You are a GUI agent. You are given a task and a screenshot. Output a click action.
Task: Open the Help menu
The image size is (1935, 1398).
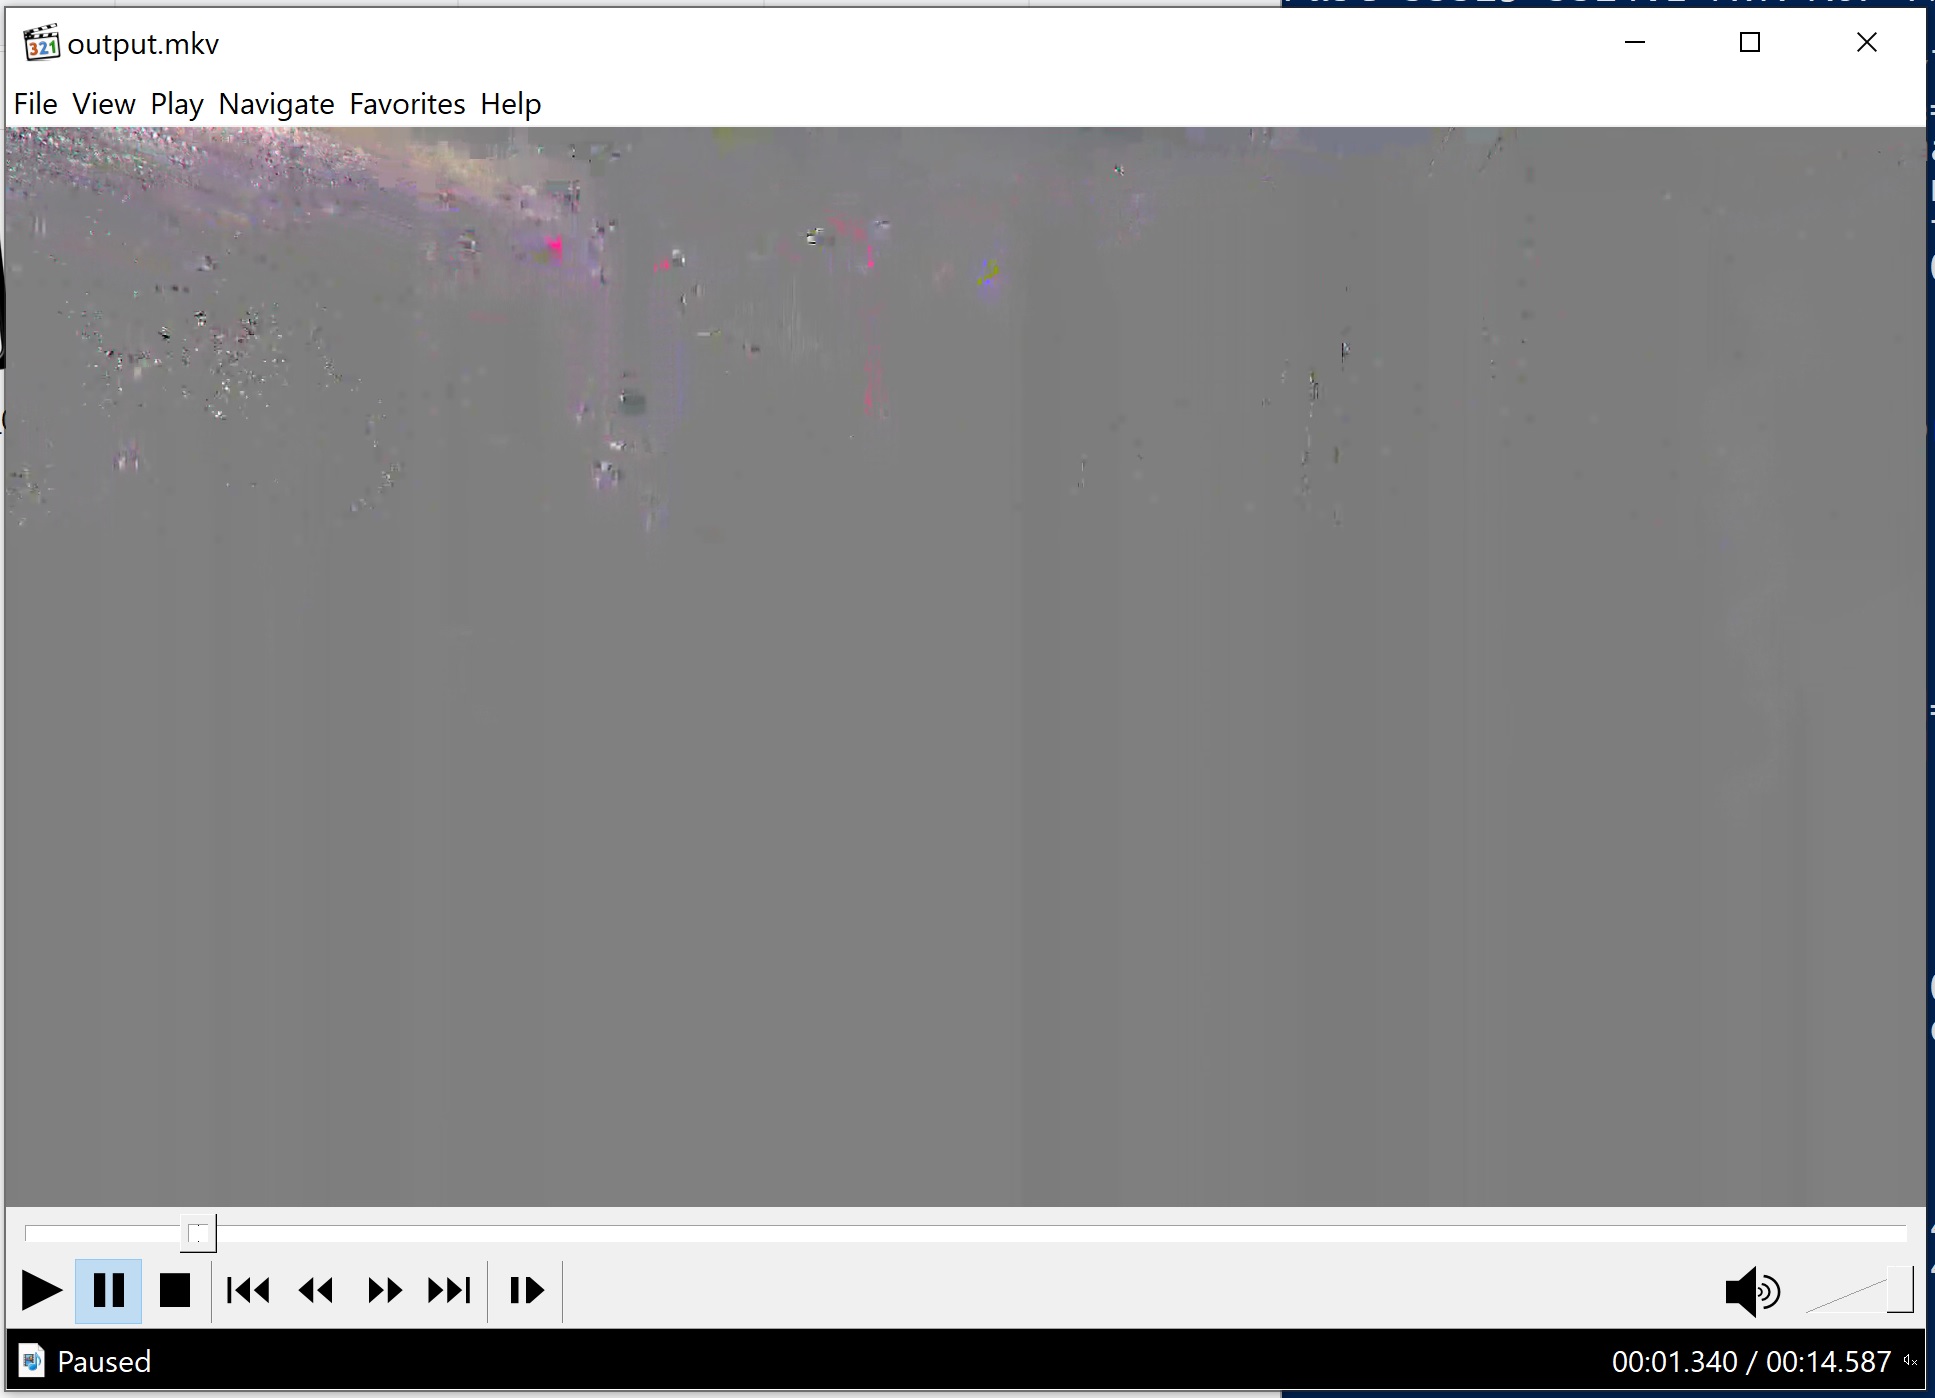(x=510, y=104)
